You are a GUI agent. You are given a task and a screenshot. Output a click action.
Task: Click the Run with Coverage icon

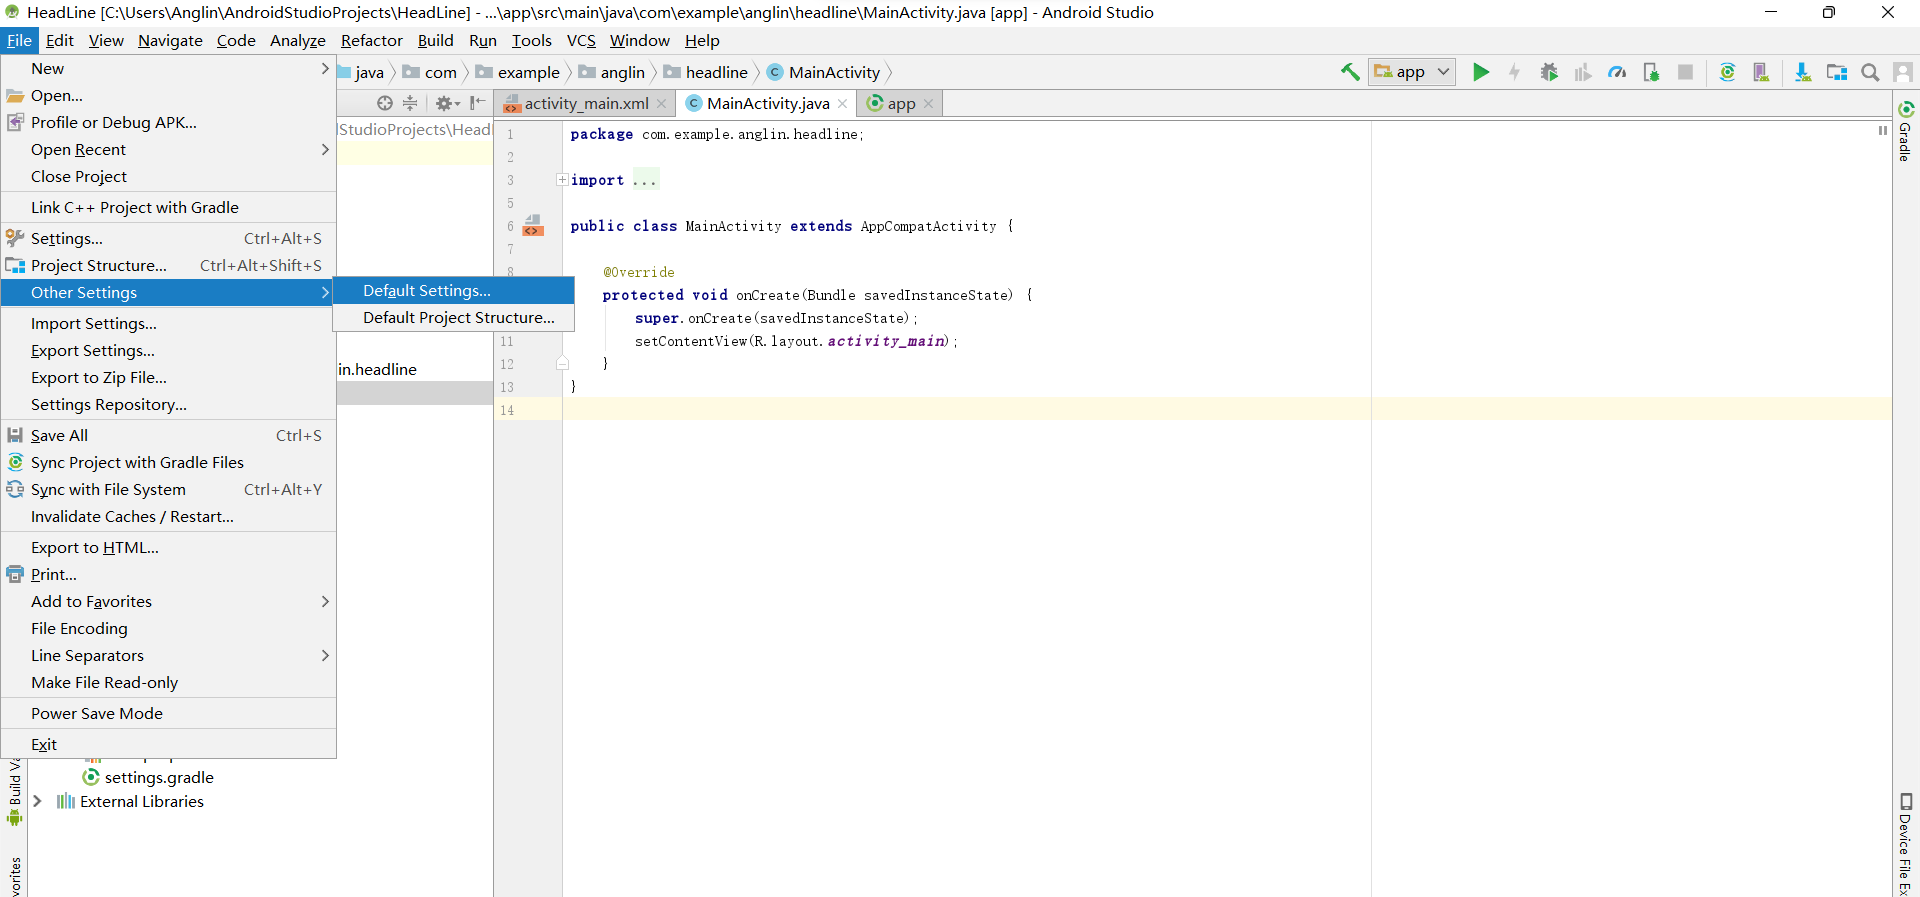1583,72
